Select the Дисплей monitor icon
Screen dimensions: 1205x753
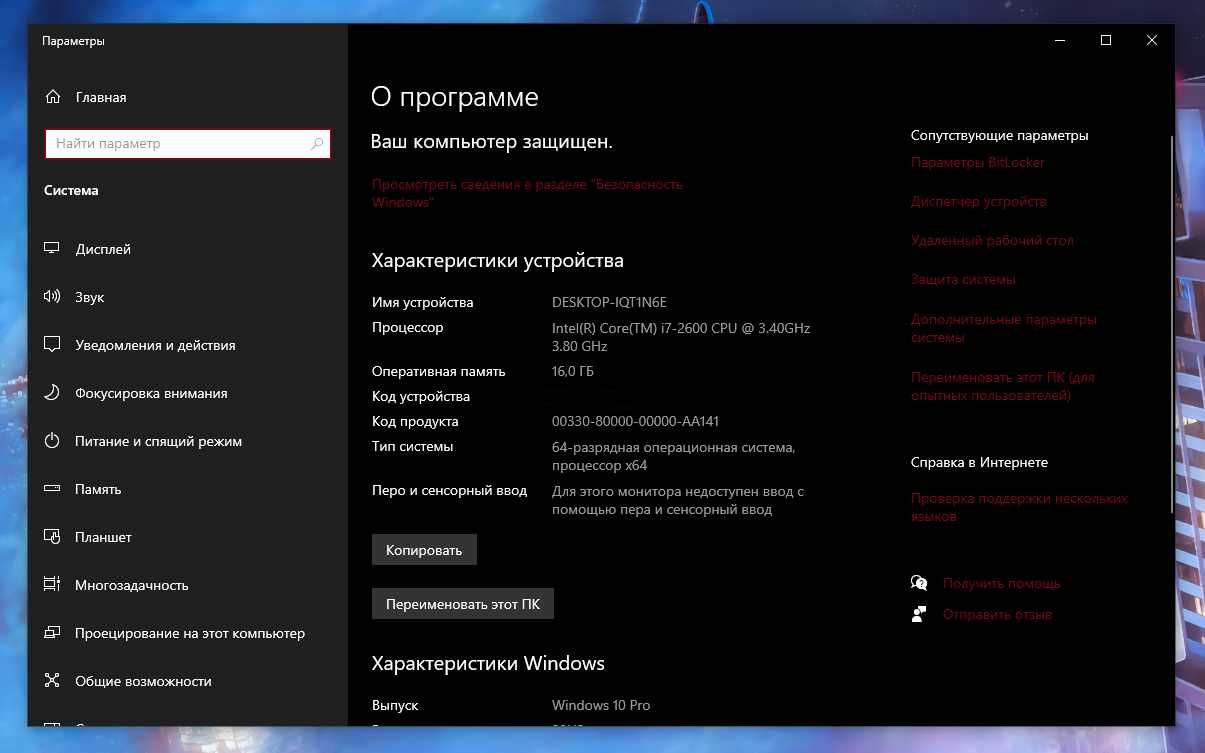[x=53, y=249]
